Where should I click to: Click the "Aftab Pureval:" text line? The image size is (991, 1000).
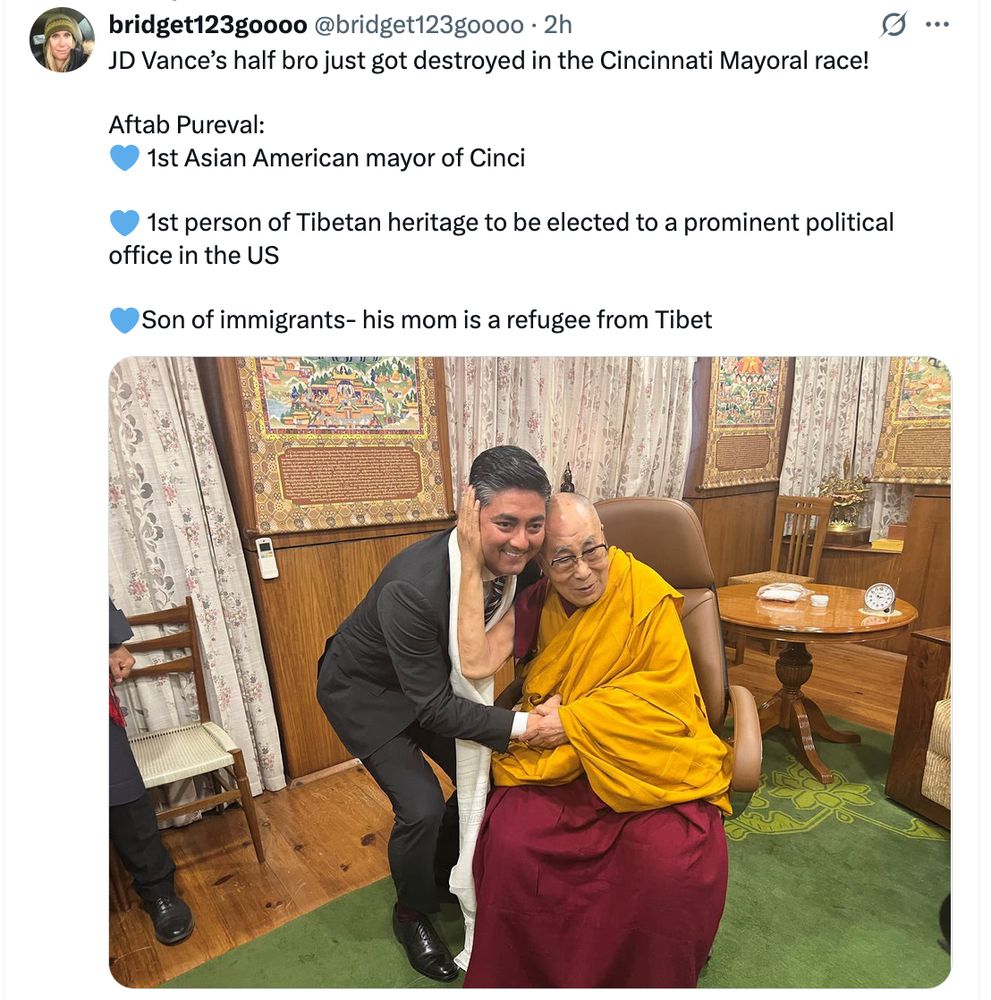tap(186, 124)
